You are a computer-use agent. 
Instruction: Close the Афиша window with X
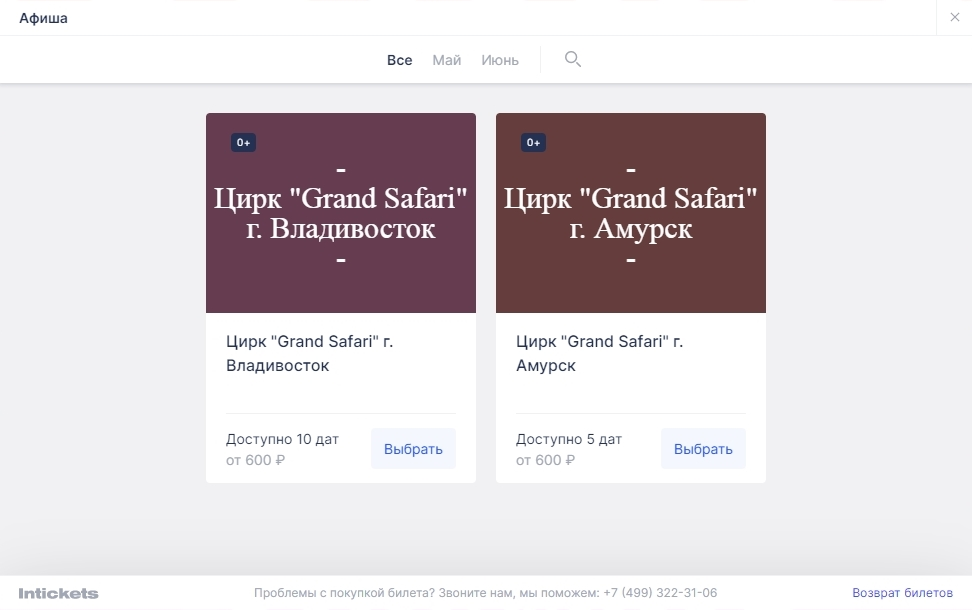point(954,18)
